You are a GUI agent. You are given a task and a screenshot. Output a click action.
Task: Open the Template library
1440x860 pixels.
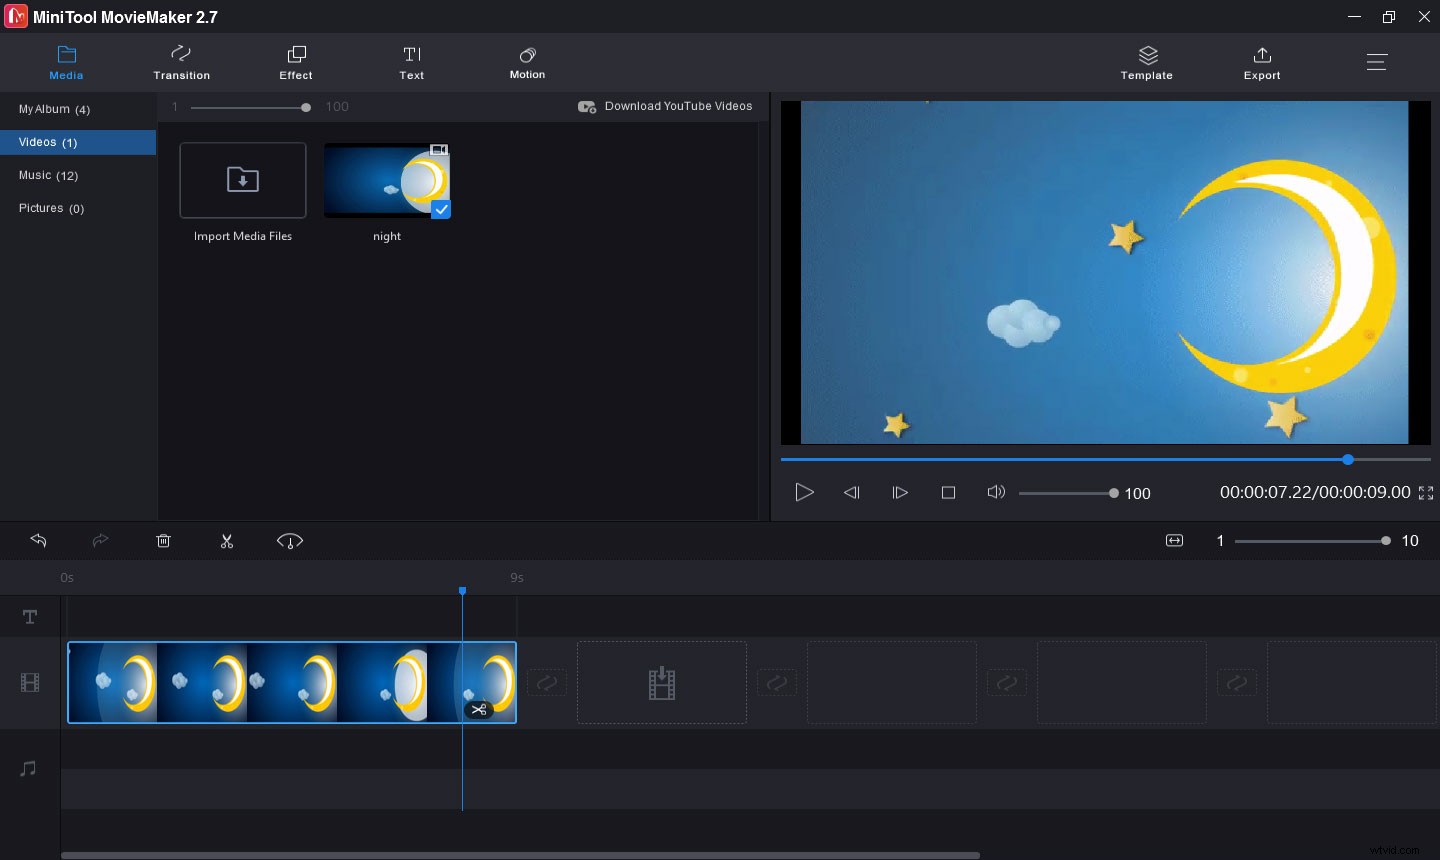click(1146, 62)
